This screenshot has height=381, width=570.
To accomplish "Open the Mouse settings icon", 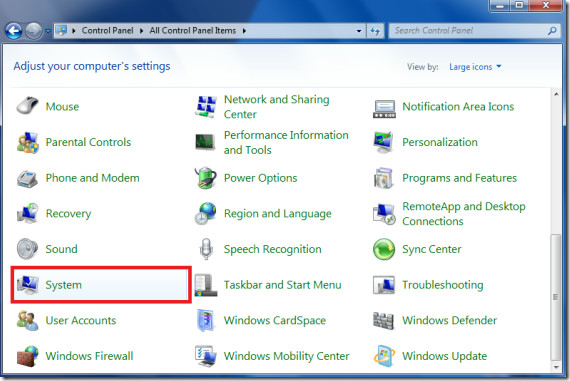I will pyautogui.click(x=27, y=106).
